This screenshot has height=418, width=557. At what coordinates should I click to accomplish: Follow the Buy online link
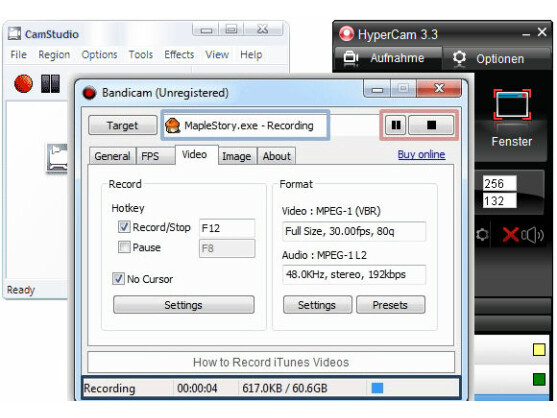click(x=421, y=154)
